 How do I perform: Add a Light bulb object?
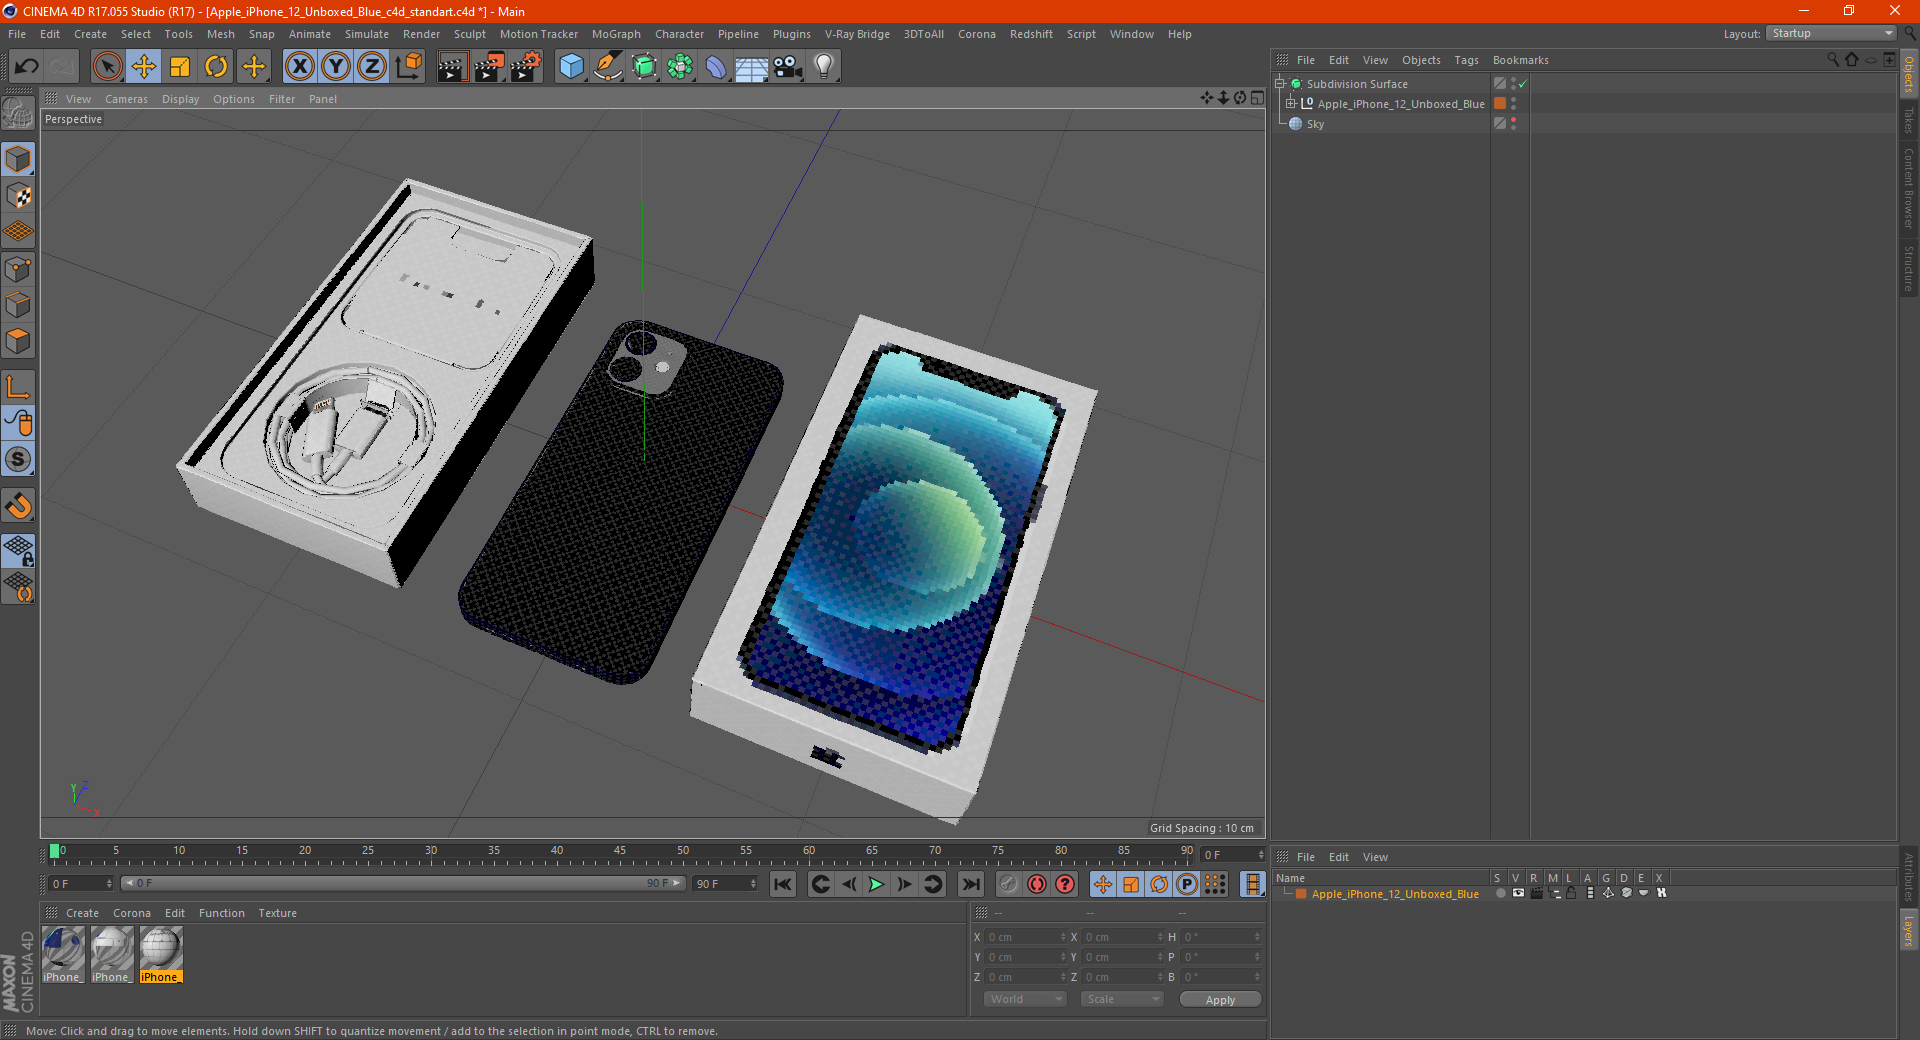pos(824,67)
